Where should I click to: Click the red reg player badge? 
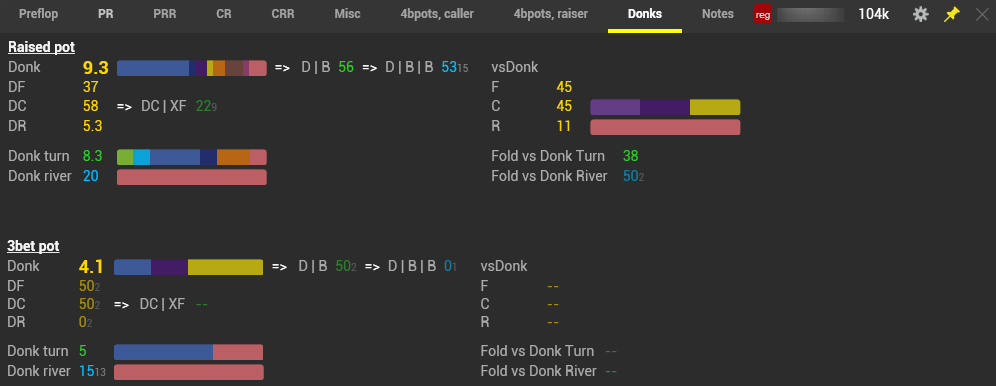(764, 15)
